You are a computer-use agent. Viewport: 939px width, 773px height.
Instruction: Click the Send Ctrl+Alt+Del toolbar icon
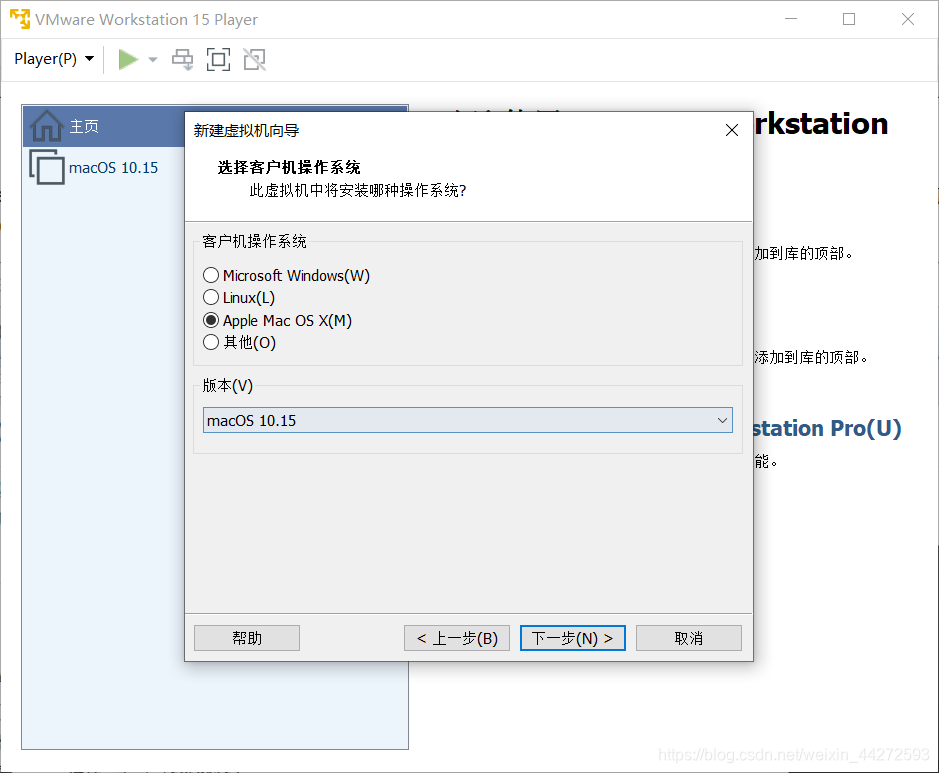(x=182, y=59)
